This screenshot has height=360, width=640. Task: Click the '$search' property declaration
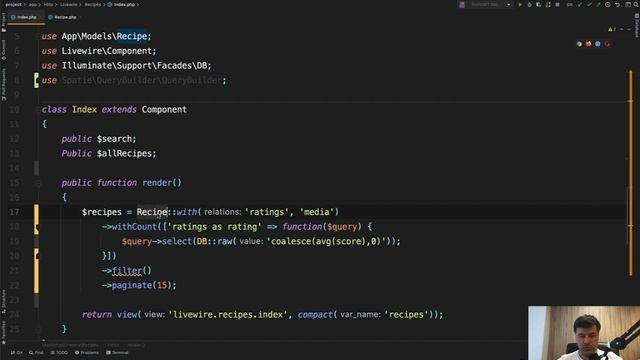[116, 139]
